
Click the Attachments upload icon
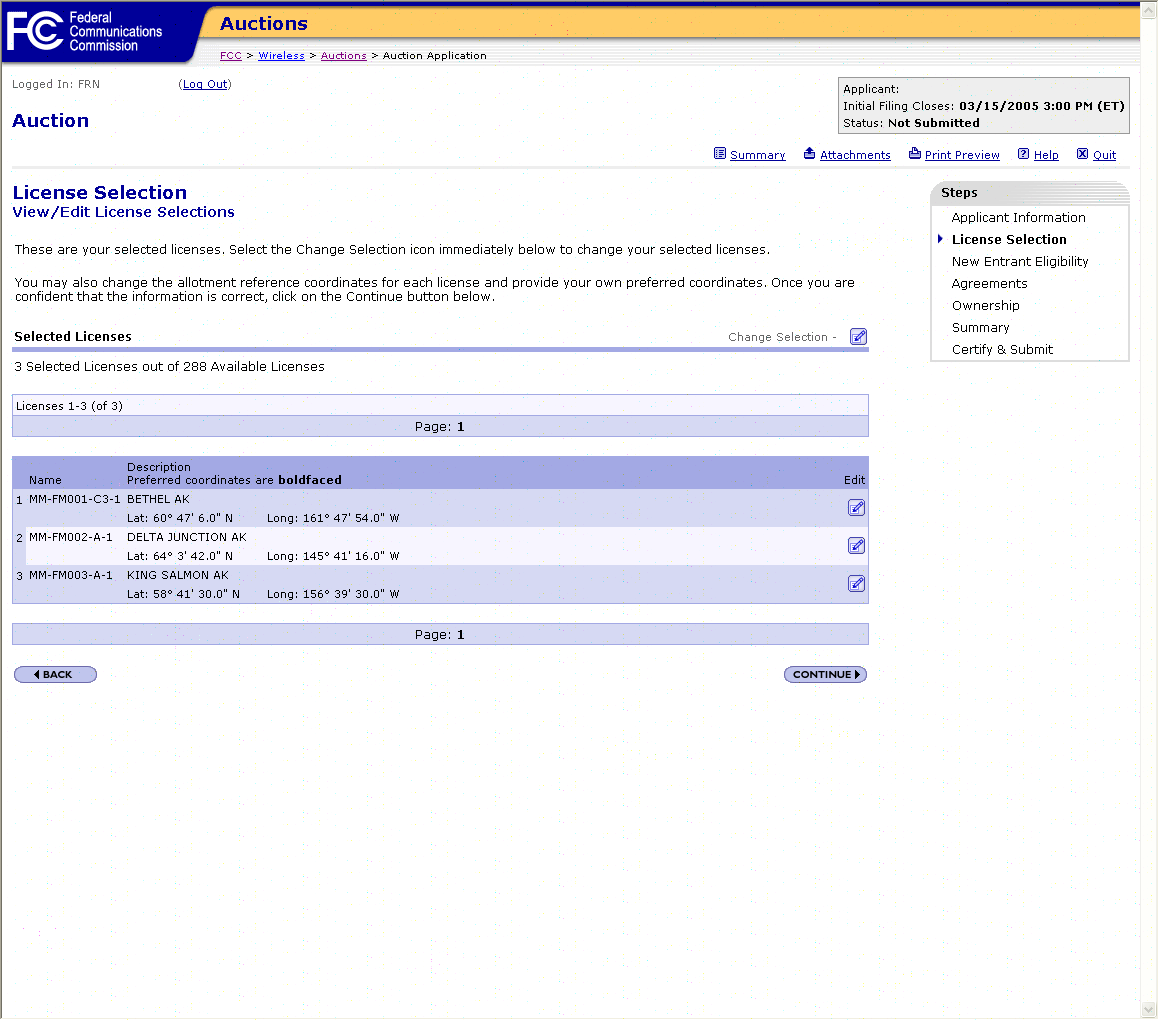809,154
